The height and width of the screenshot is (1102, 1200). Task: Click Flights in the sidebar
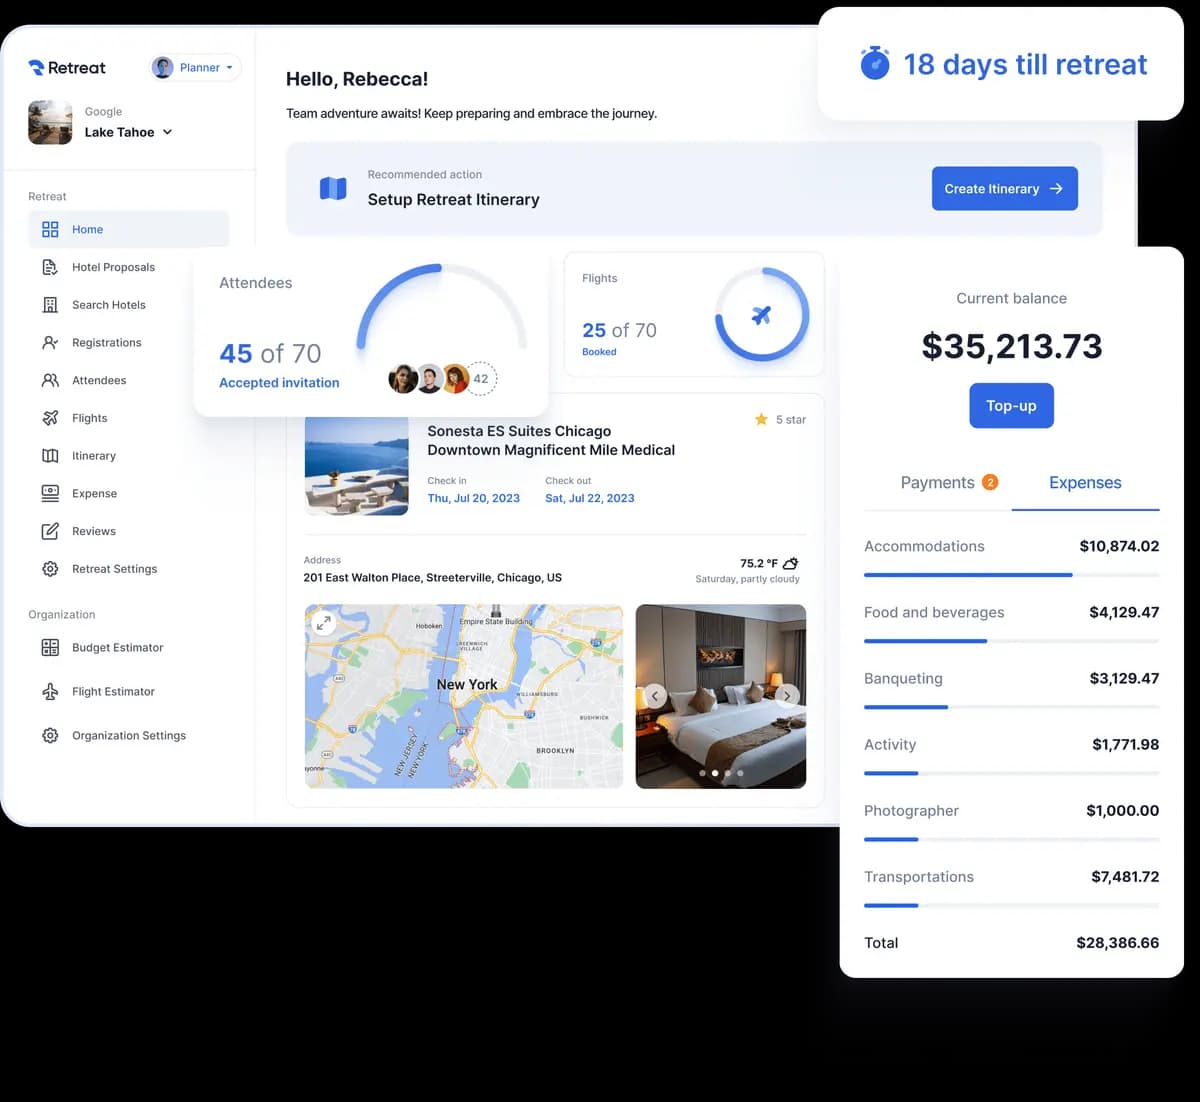tap(89, 418)
